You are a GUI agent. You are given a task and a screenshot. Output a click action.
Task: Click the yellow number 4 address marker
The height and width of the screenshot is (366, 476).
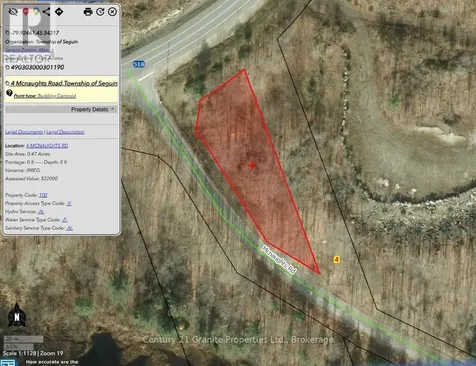336,259
